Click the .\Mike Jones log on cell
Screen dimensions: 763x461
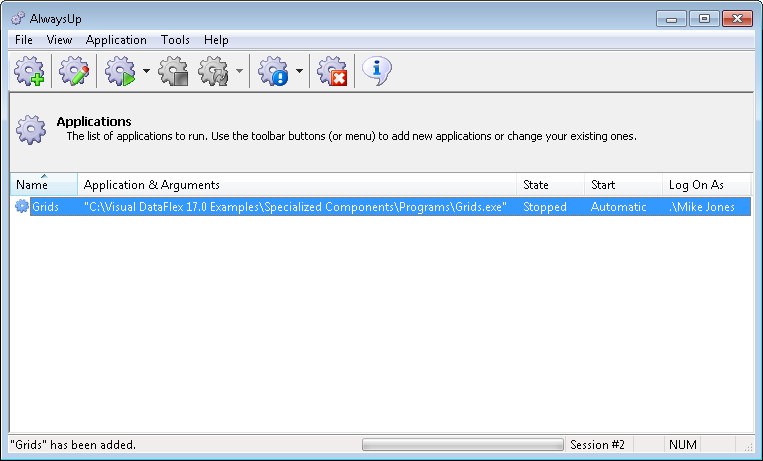pos(702,207)
